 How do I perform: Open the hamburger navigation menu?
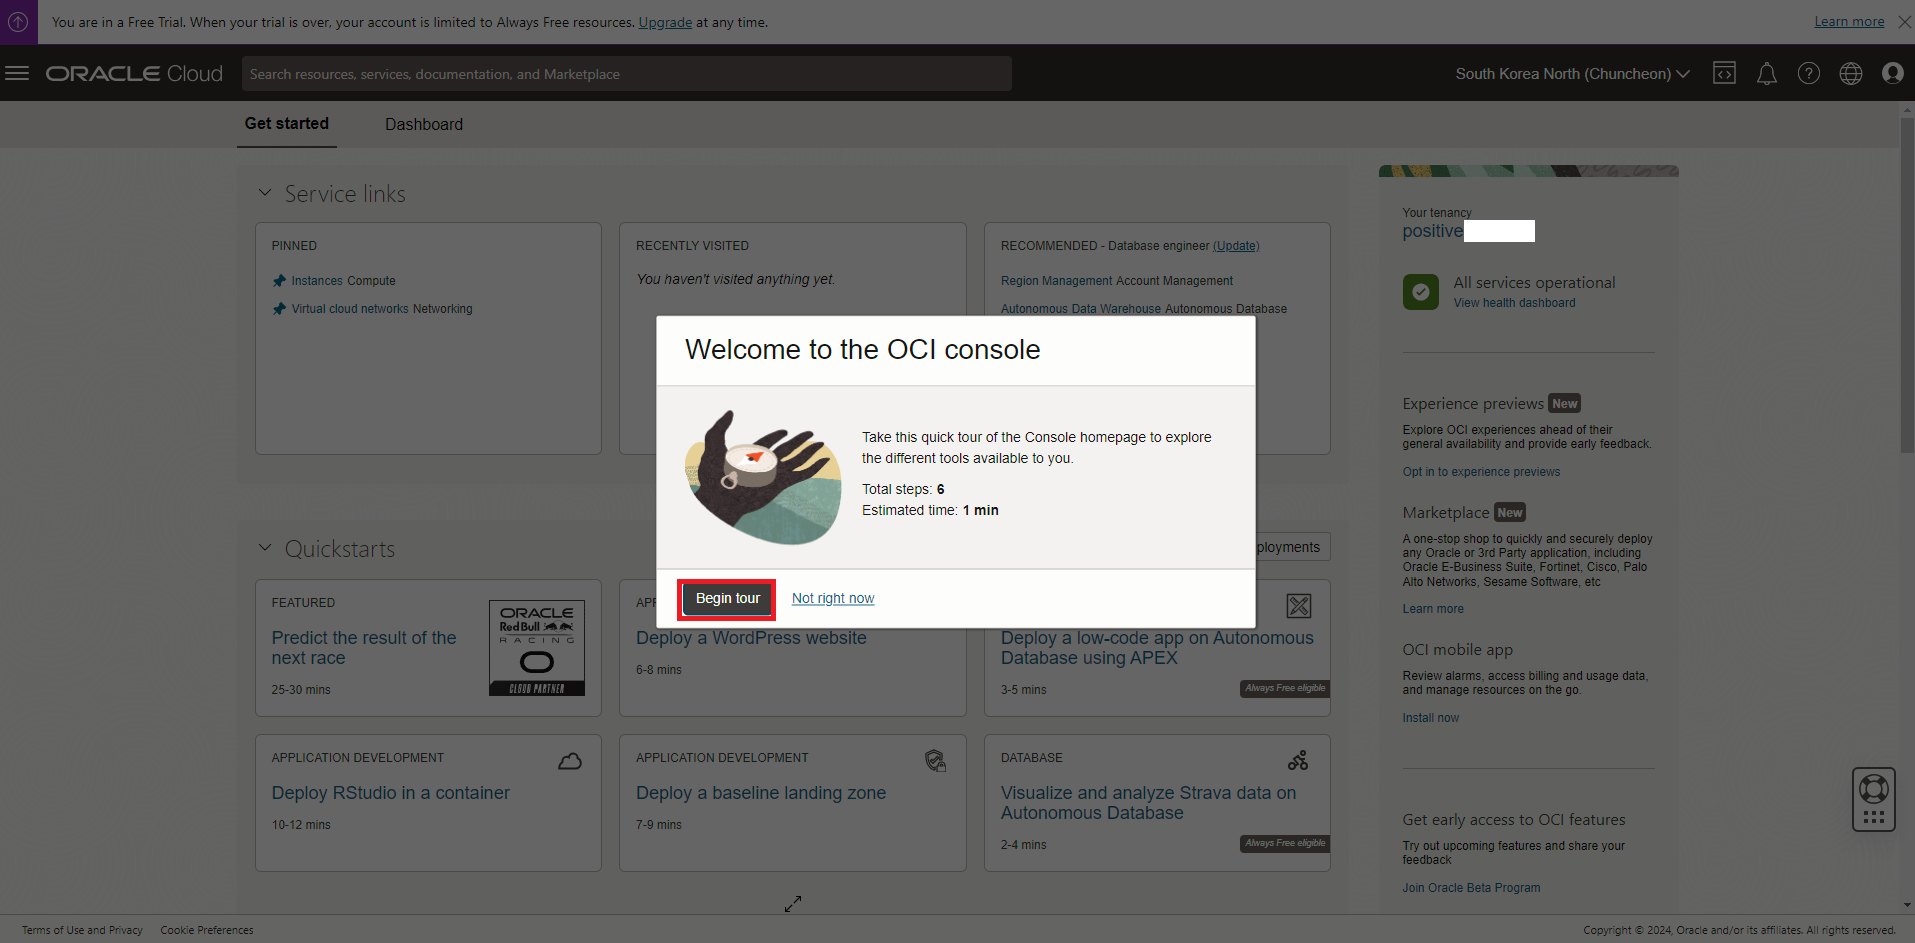17,73
